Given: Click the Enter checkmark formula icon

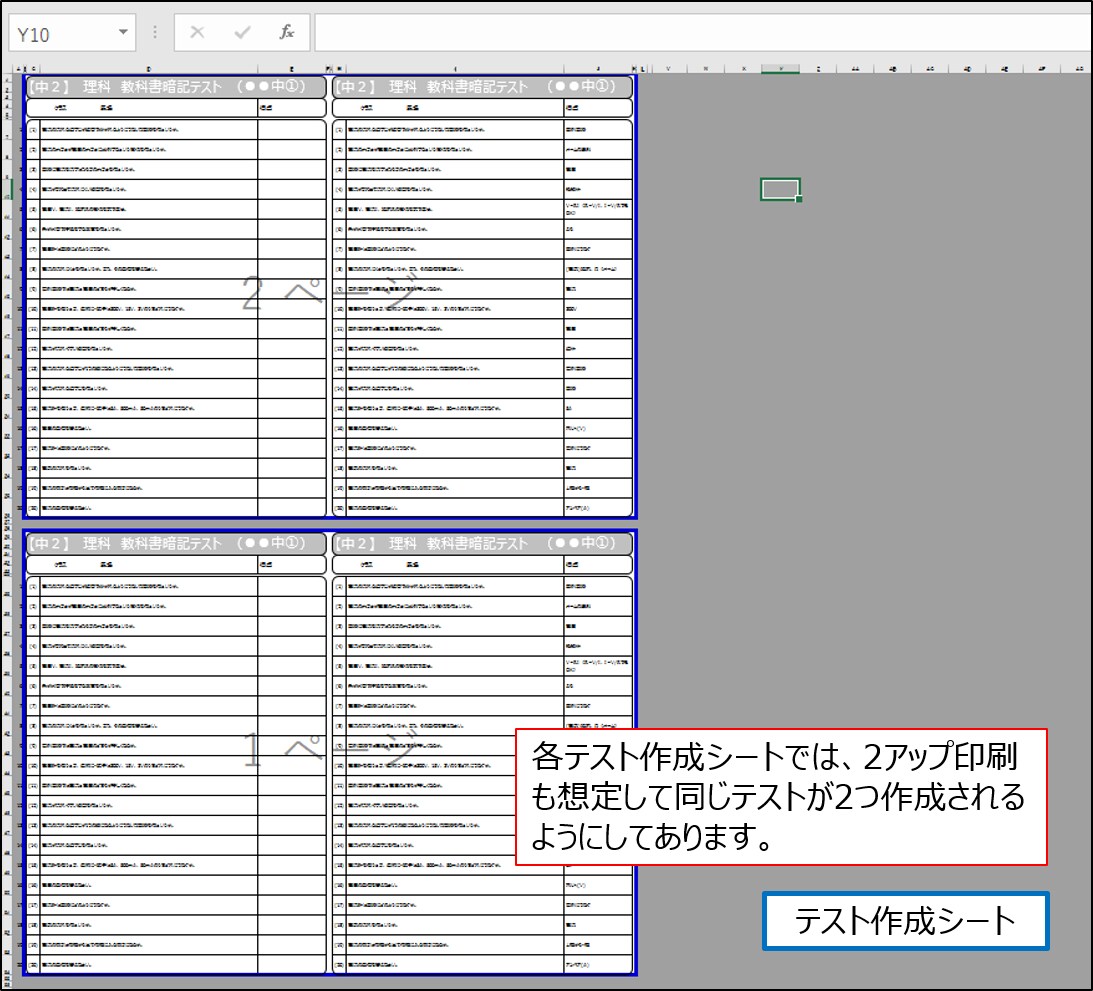Looking at the screenshot, I should (242, 32).
